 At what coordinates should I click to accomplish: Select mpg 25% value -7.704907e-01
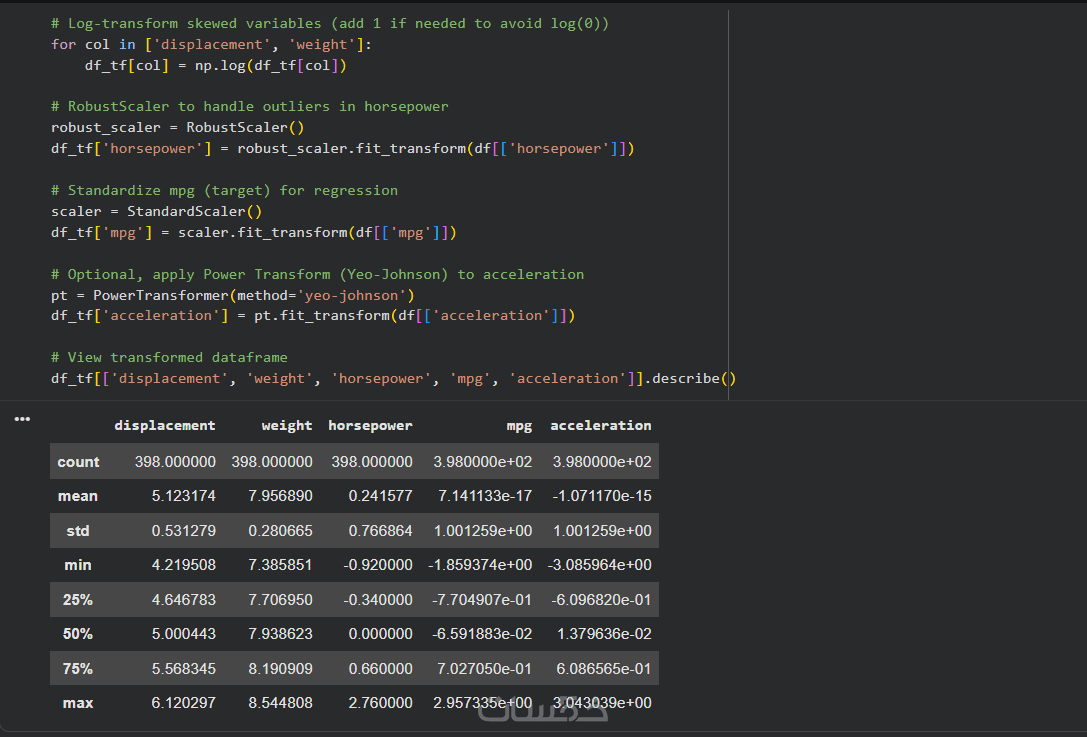(x=482, y=599)
